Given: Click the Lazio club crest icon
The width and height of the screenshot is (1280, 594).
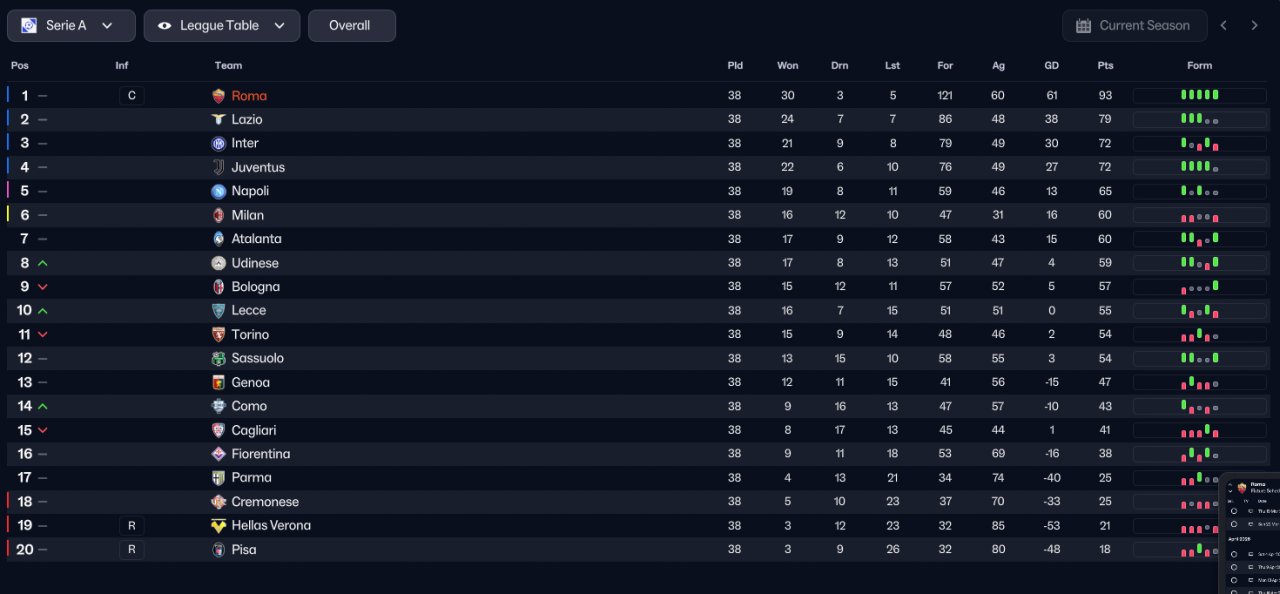Looking at the screenshot, I should [219, 120].
